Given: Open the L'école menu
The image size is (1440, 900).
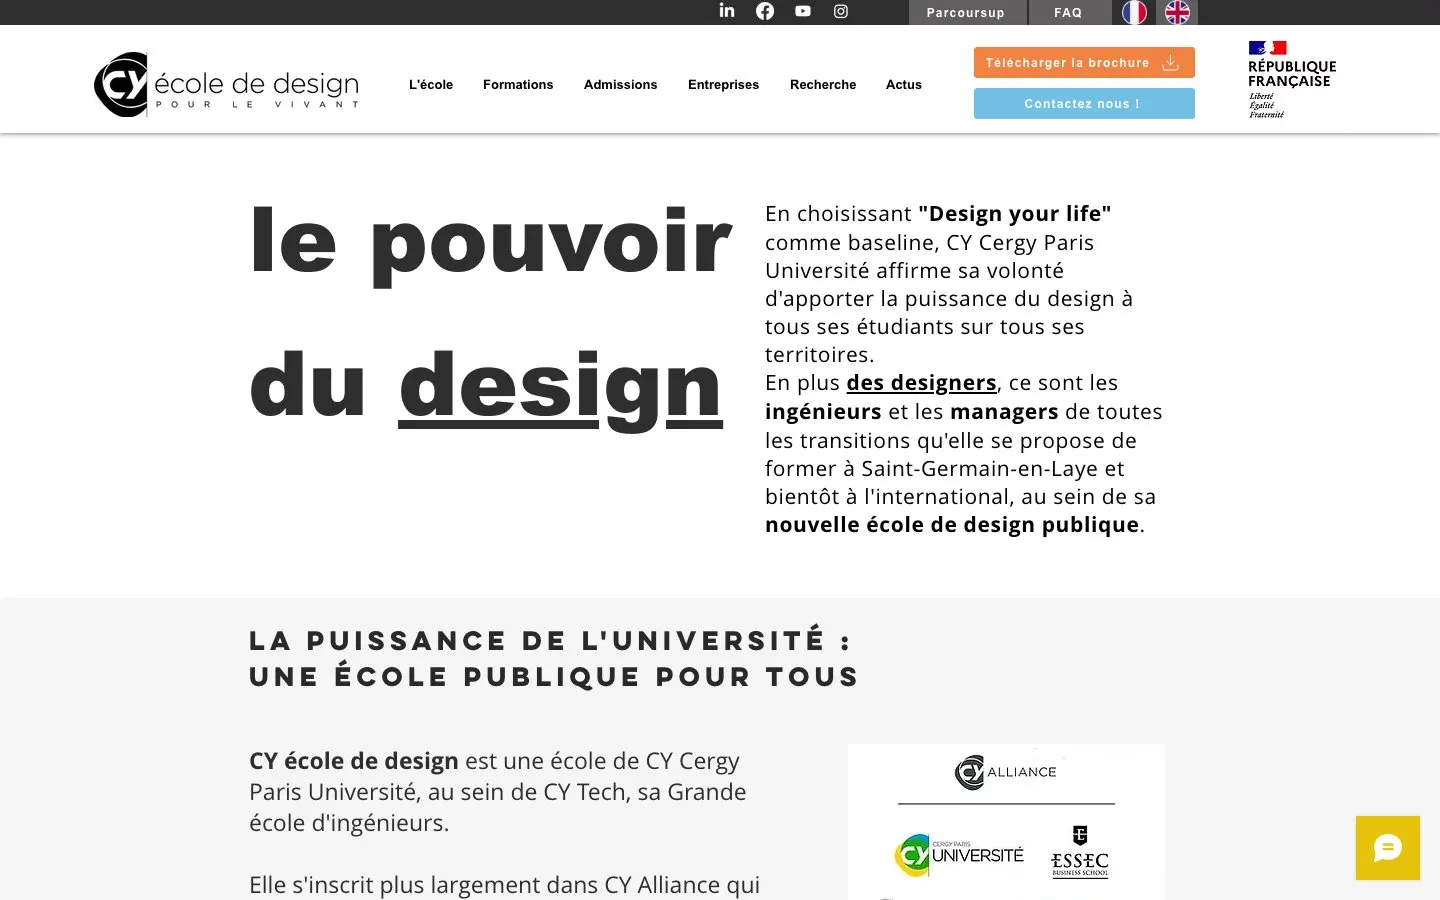Looking at the screenshot, I should coord(431,85).
